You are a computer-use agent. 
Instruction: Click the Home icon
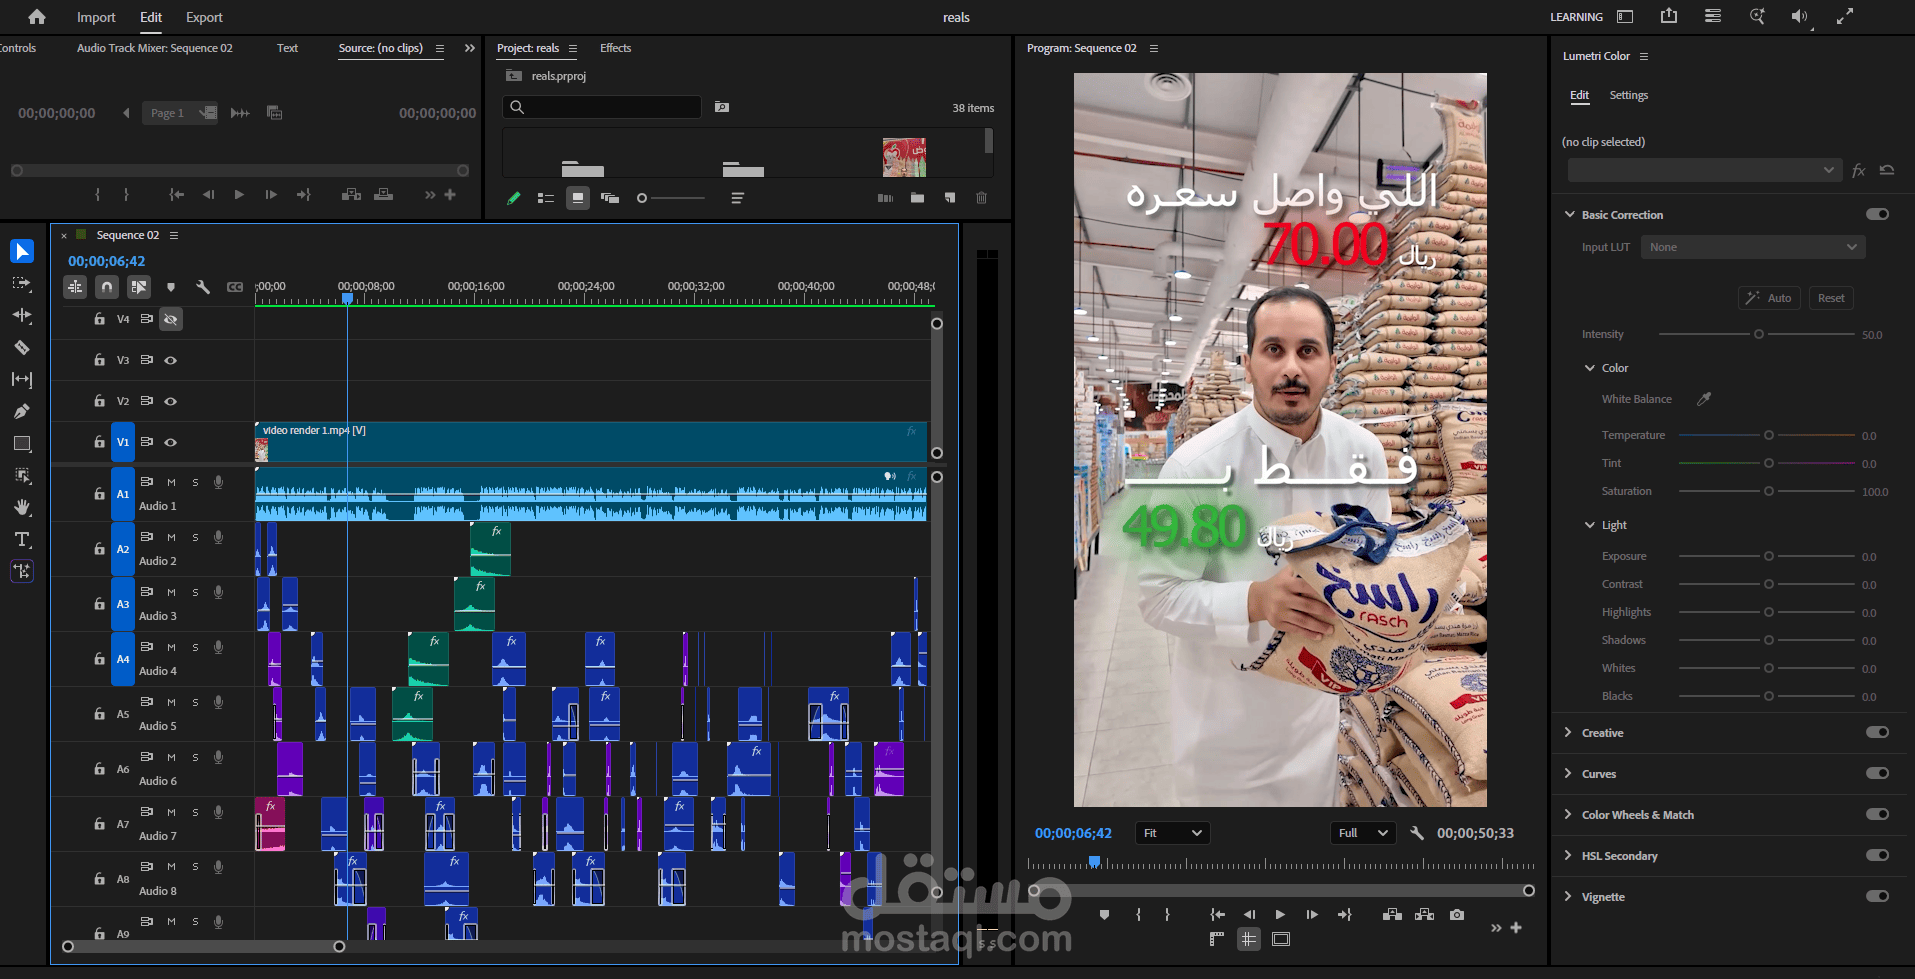(x=37, y=17)
